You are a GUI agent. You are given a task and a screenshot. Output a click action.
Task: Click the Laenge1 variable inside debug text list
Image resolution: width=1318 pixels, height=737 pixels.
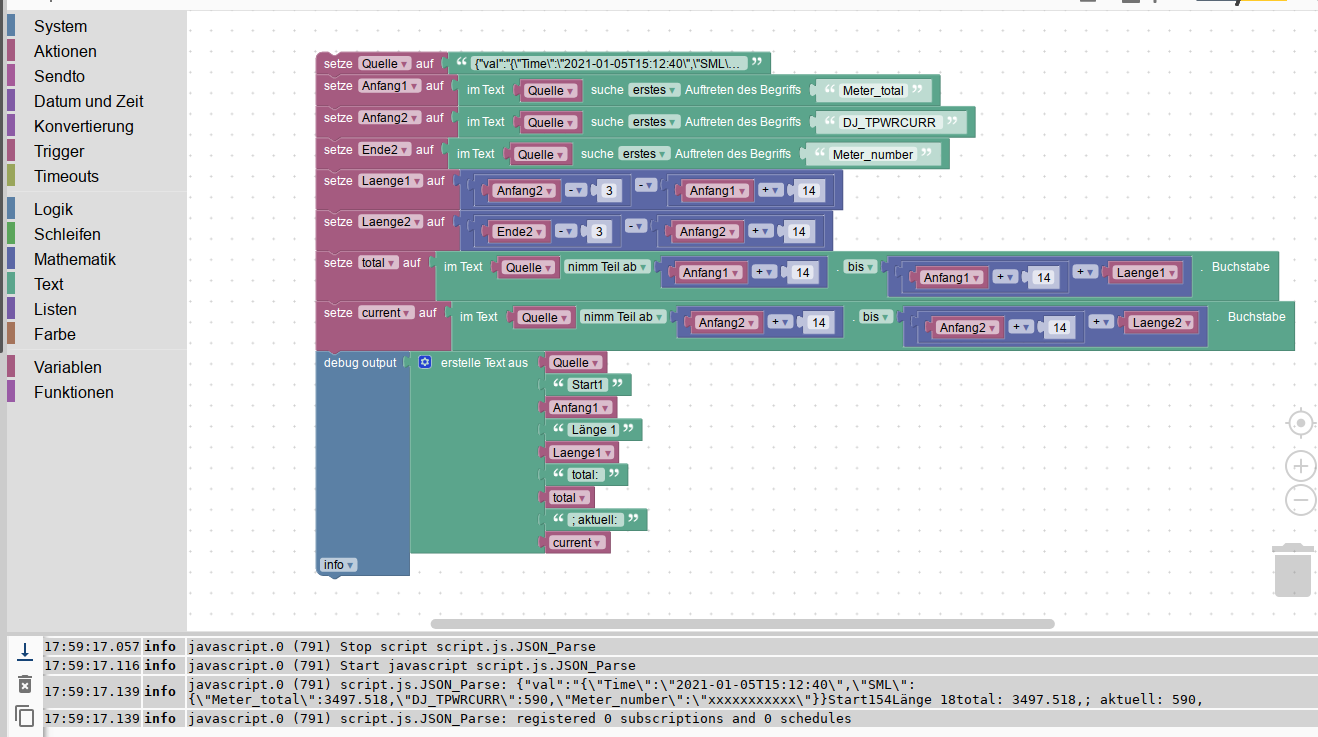point(583,453)
